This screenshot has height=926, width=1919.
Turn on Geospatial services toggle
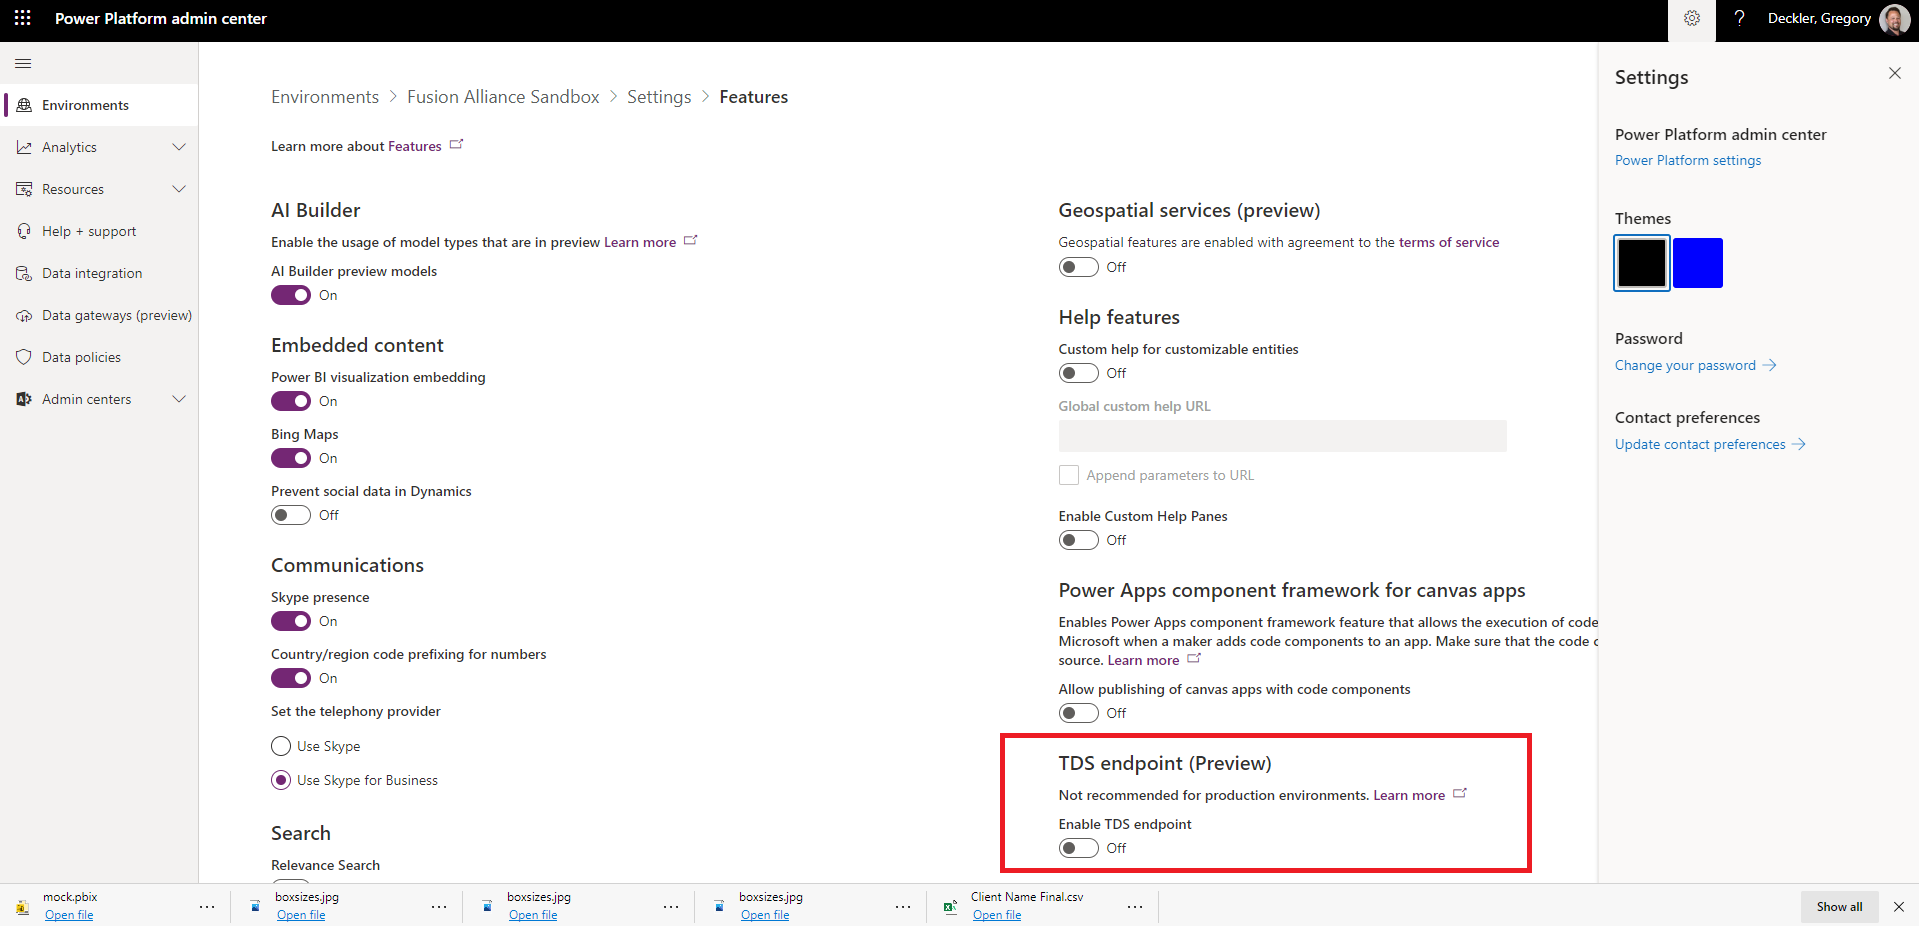coord(1079,267)
